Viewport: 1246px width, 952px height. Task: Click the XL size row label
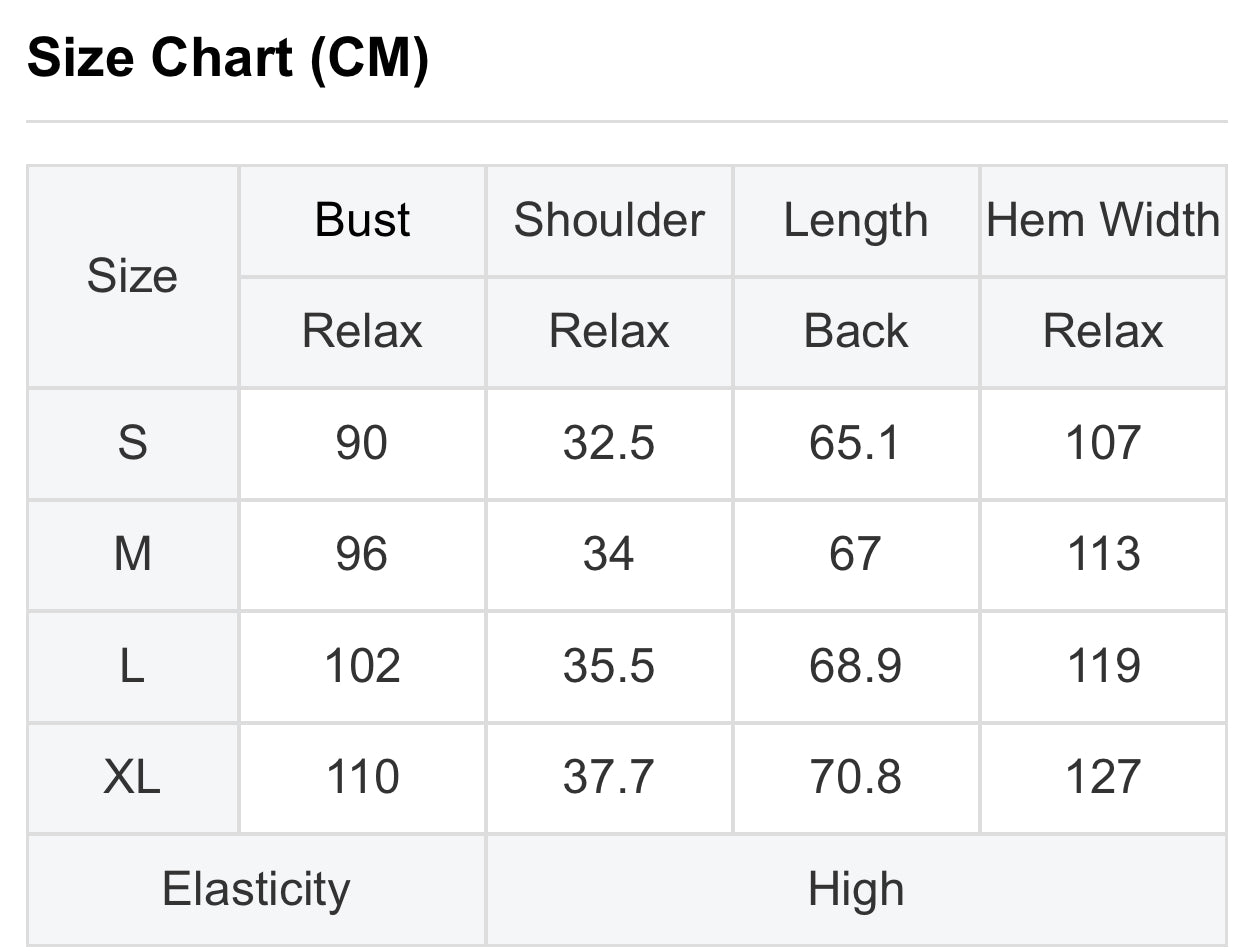point(132,777)
